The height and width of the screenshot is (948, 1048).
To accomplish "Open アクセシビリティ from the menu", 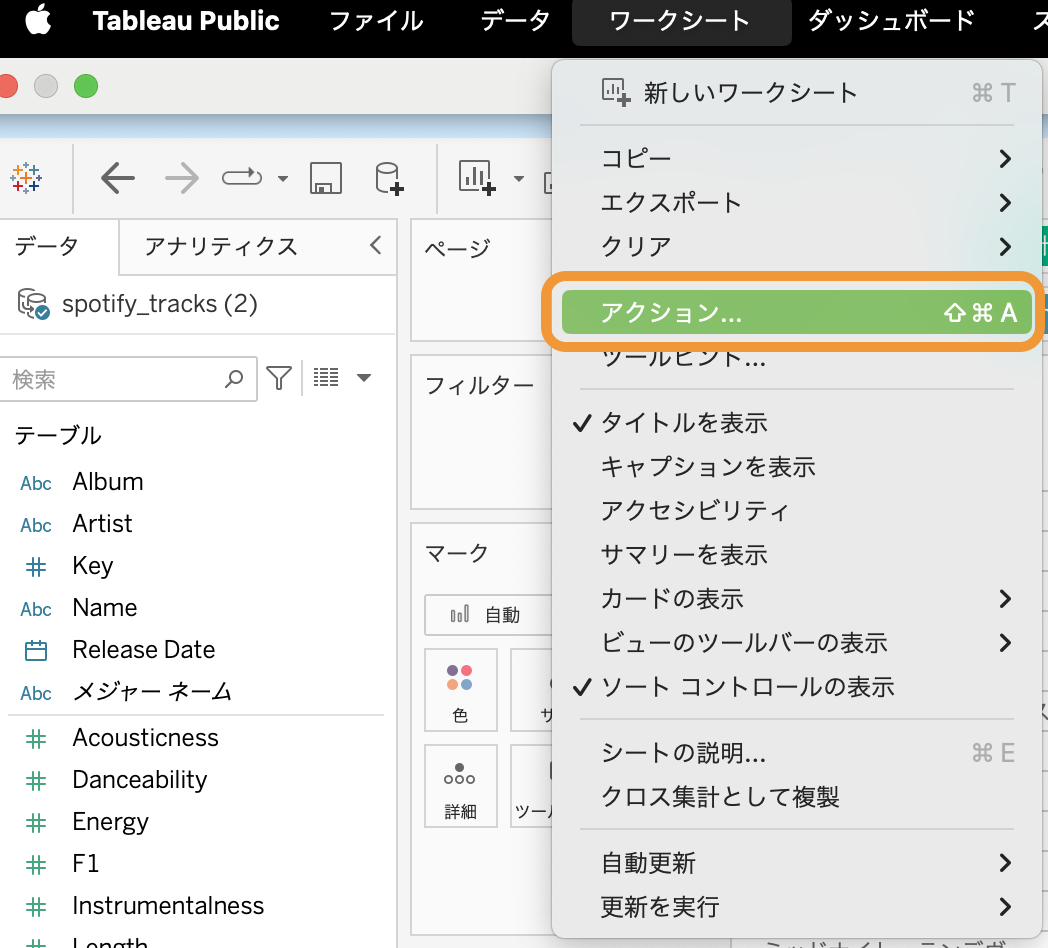I will (797, 511).
